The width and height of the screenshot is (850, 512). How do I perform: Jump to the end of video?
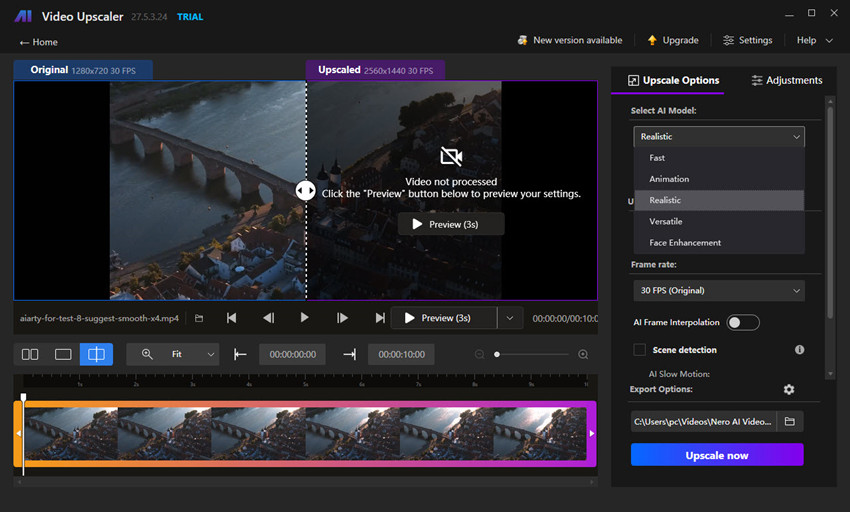(380, 318)
